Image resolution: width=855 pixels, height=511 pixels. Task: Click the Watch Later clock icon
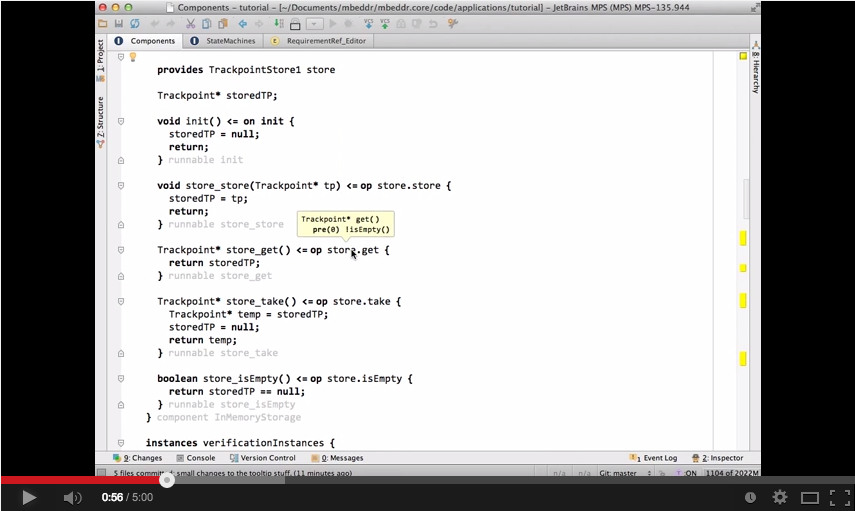(750, 497)
